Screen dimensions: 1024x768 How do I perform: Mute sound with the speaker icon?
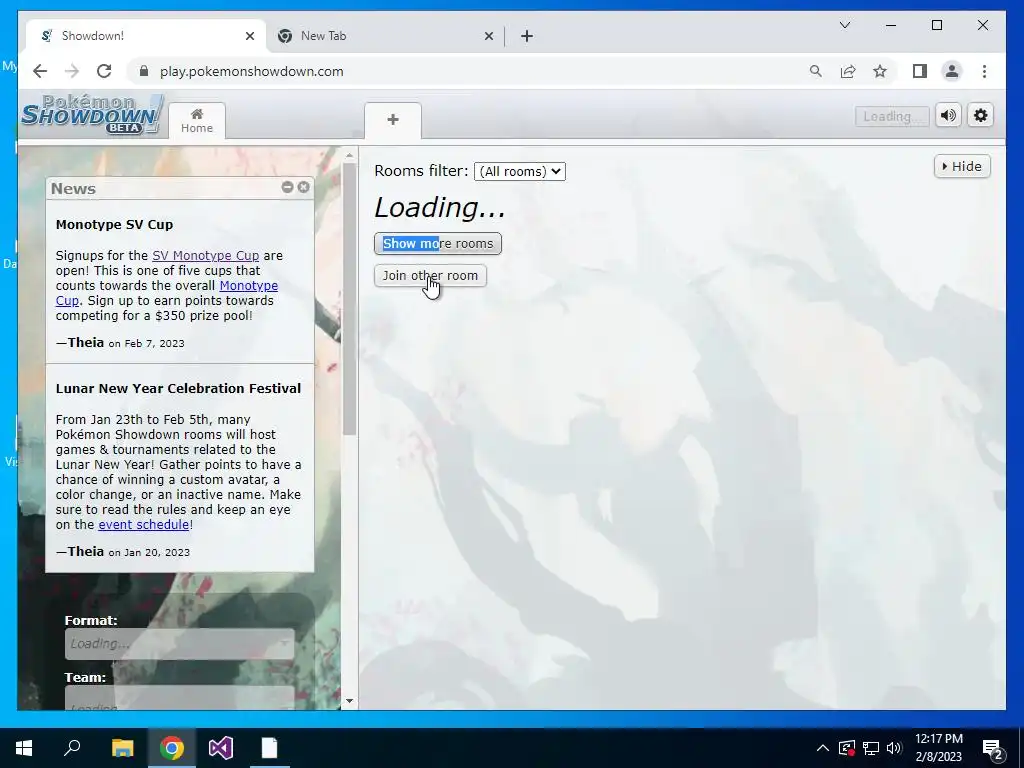pyautogui.click(x=948, y=116)
